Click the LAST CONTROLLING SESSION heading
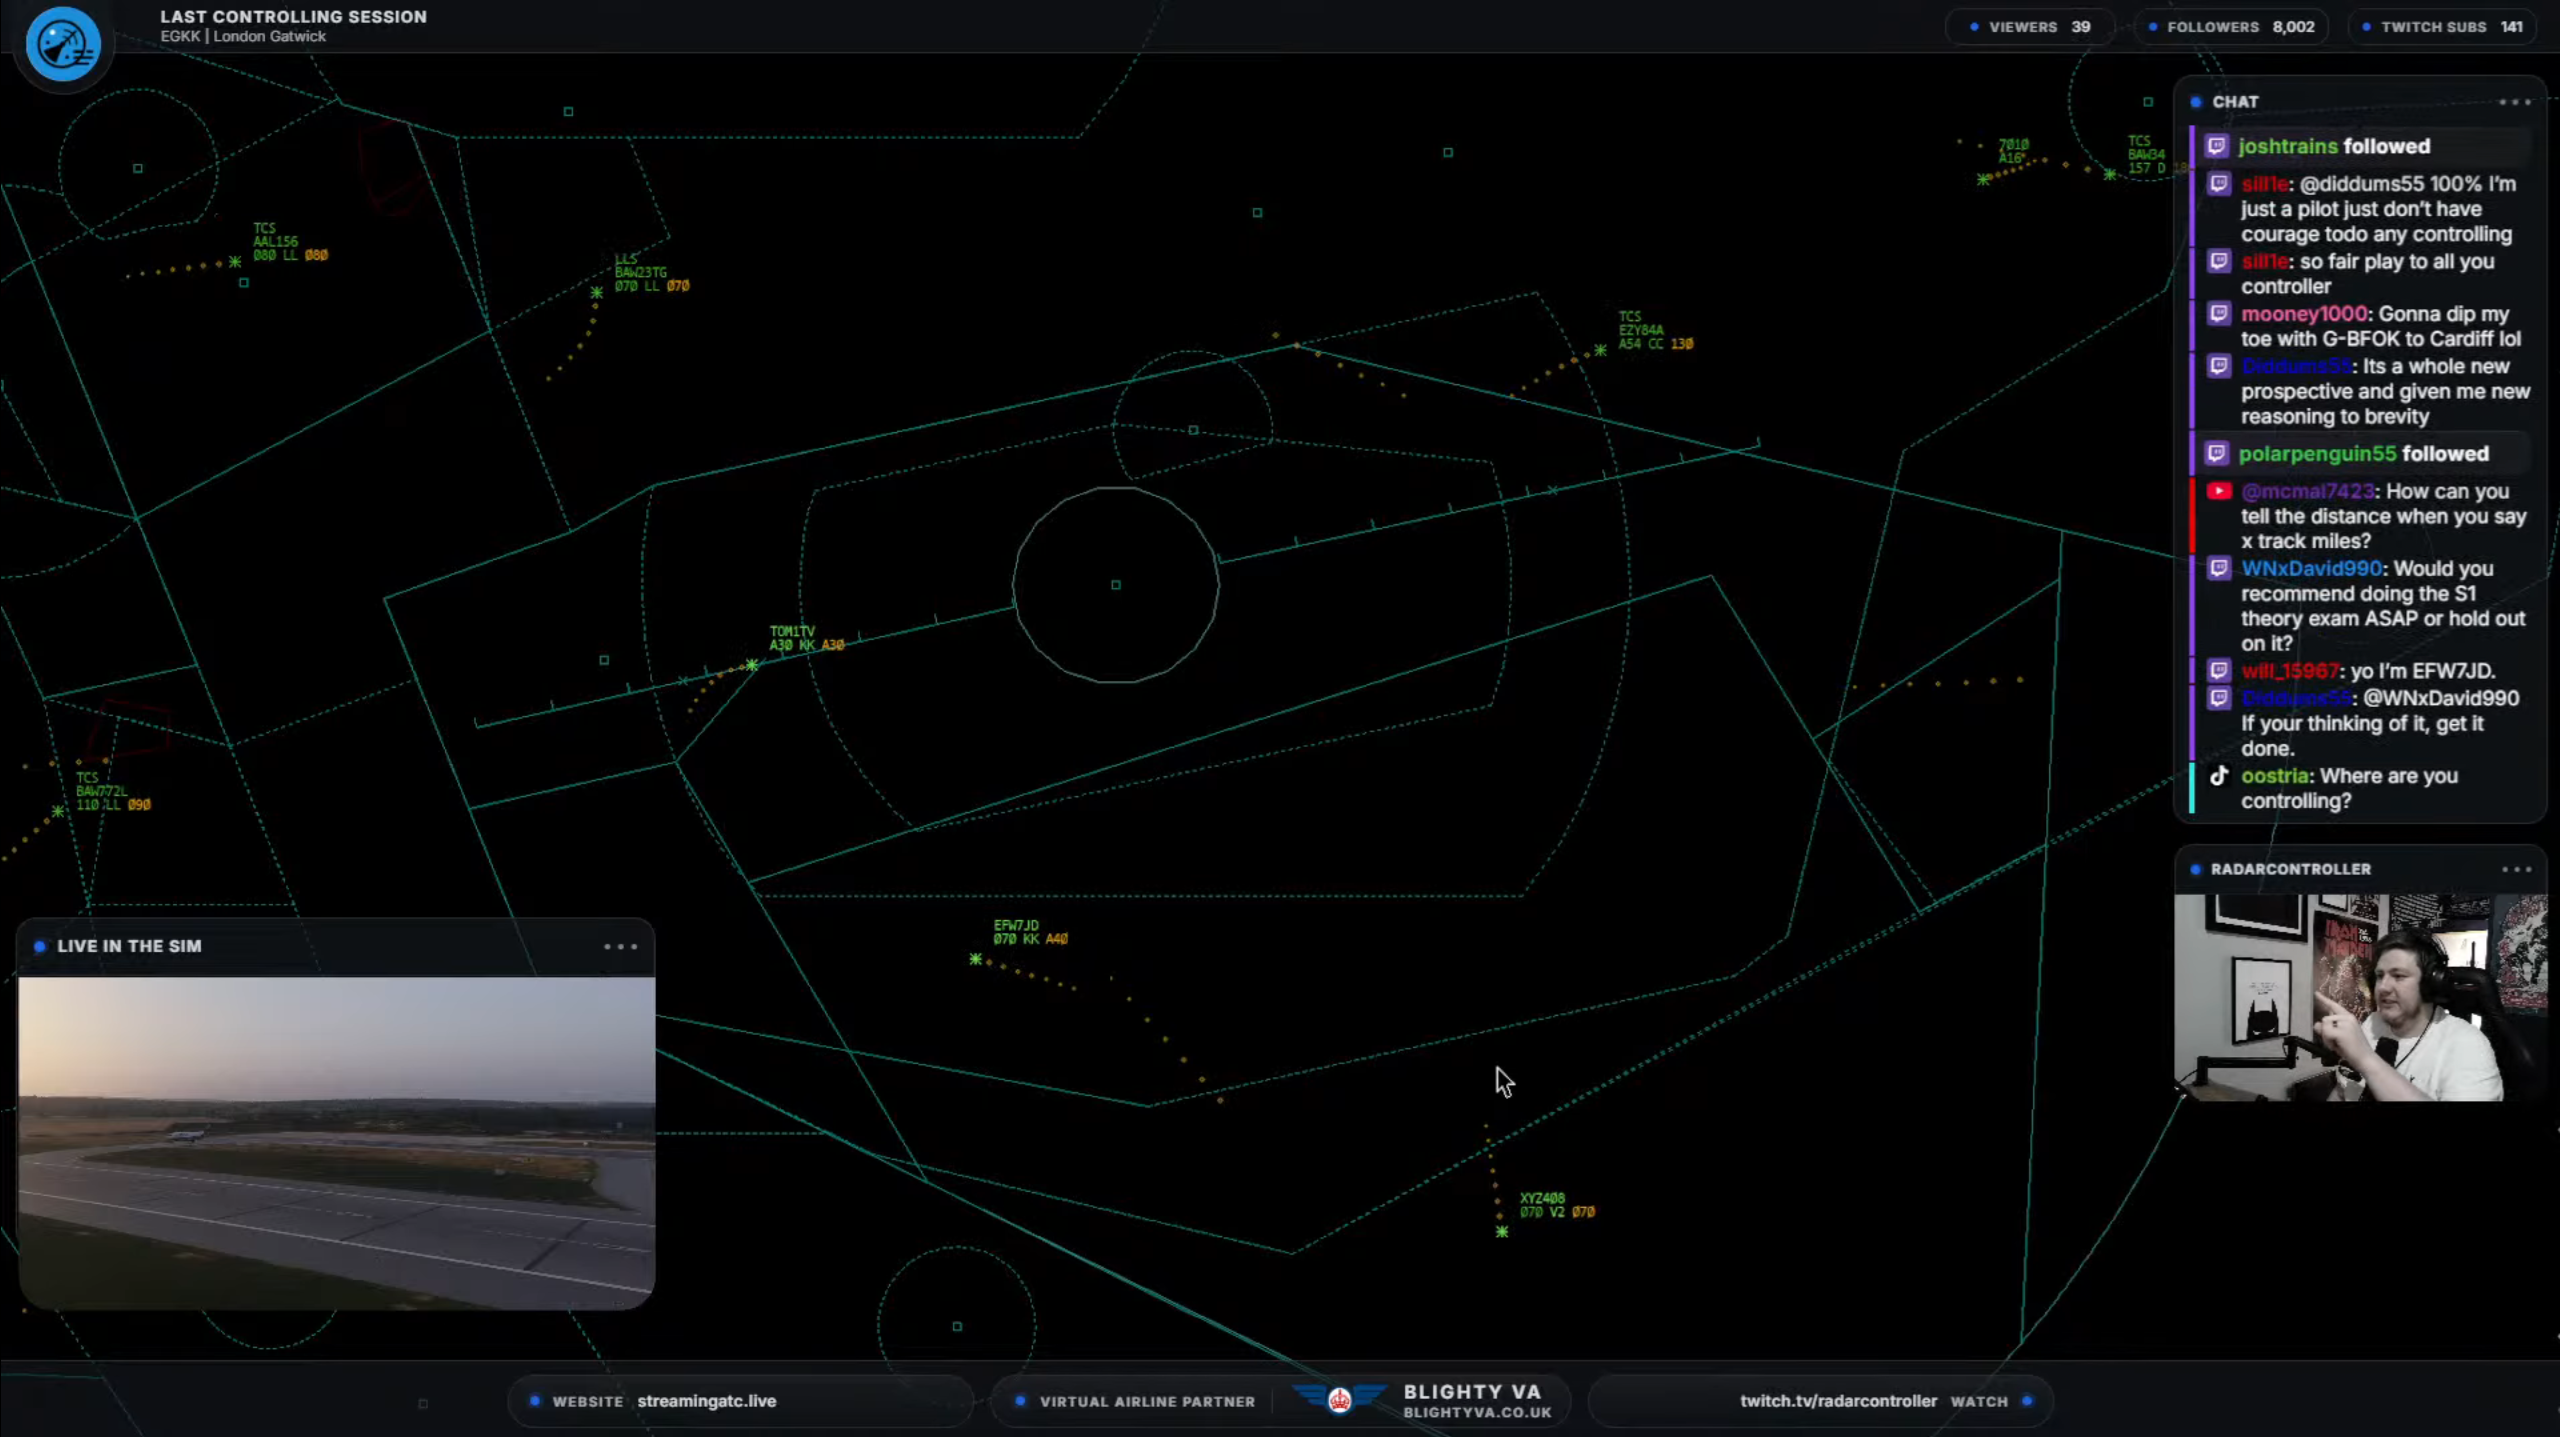Screen dimensions: 2560x1437 (293, 16)
